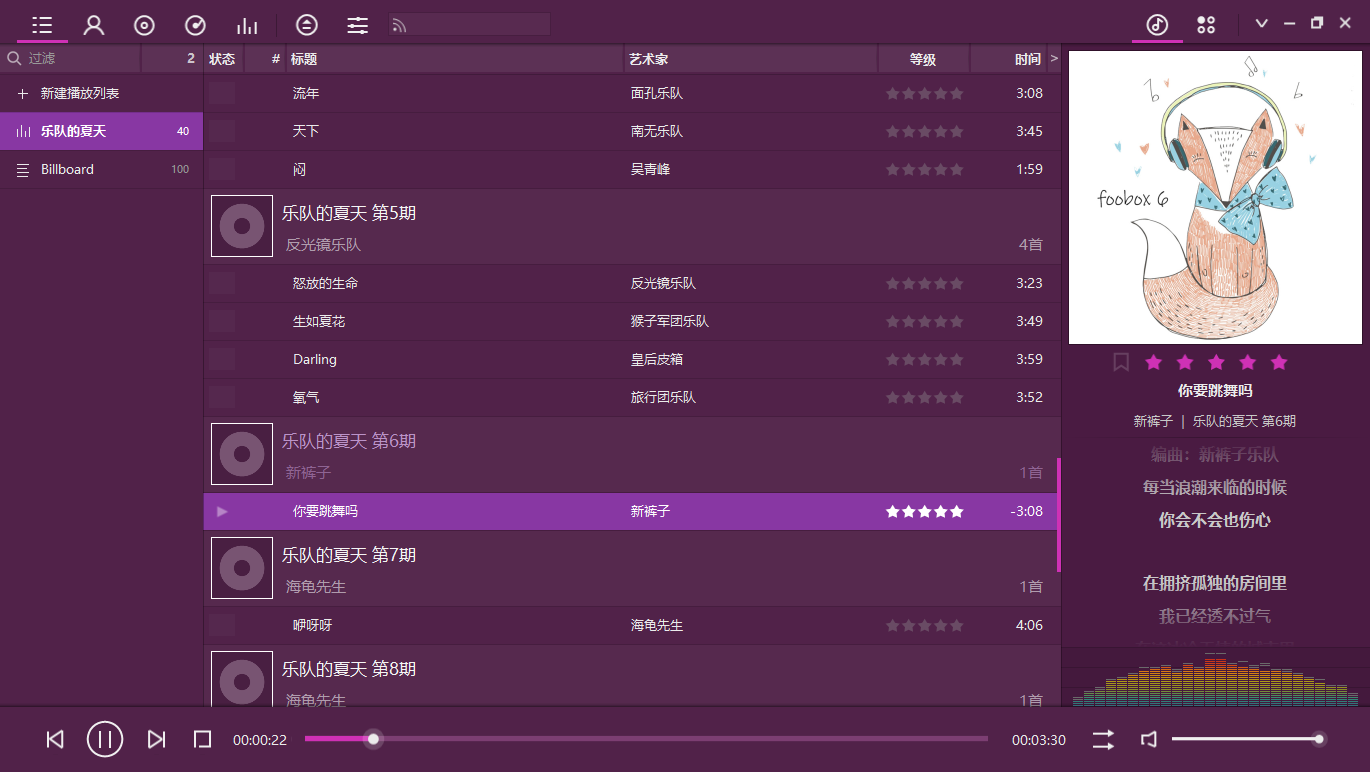Mute audio with the speaker icon
Image resolution: width=1370 pixels, height=772 pixels.
click(1148, 739)
